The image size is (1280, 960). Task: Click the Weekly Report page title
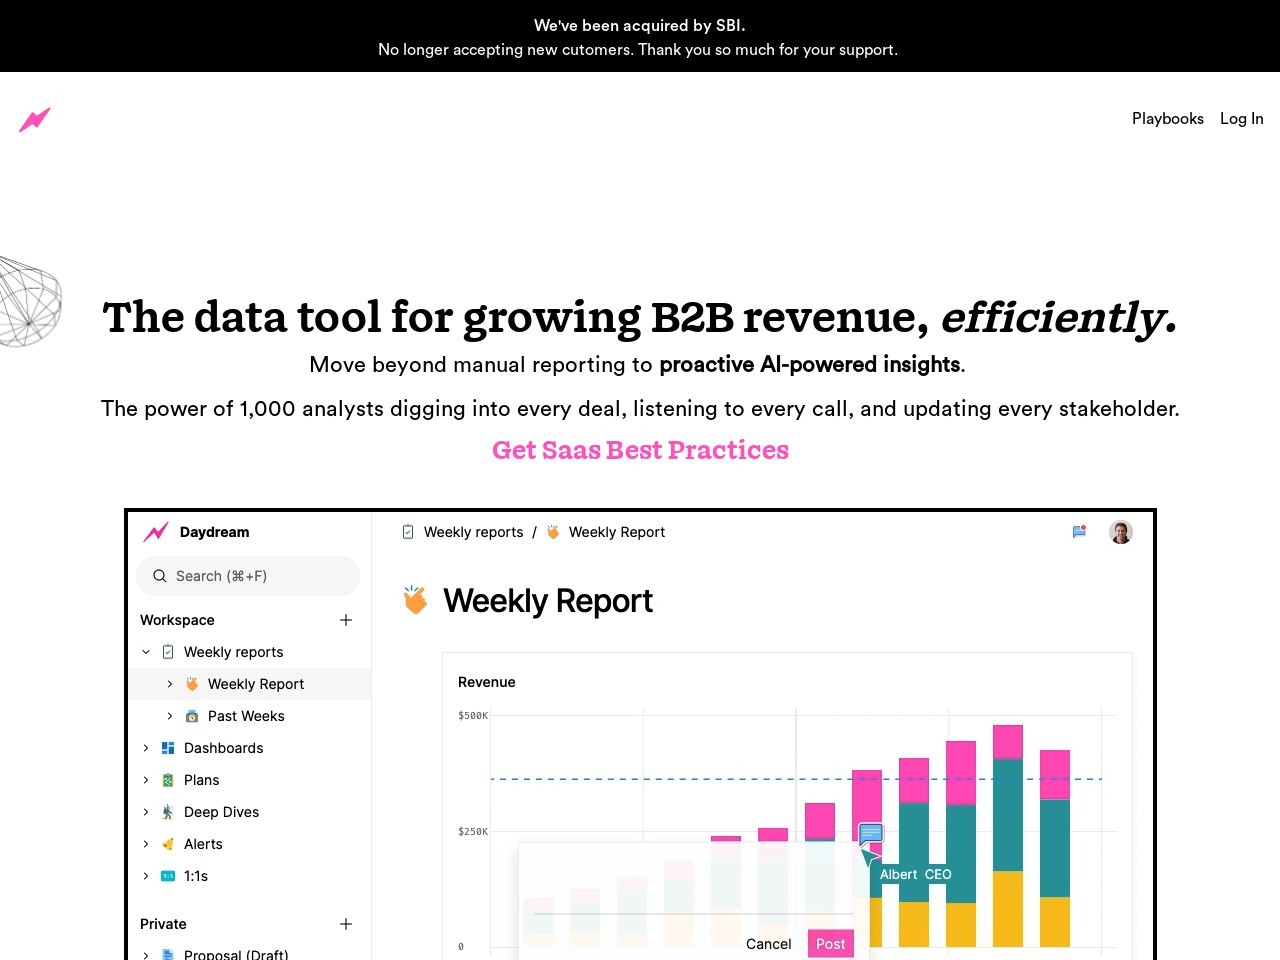pos(548,601)
